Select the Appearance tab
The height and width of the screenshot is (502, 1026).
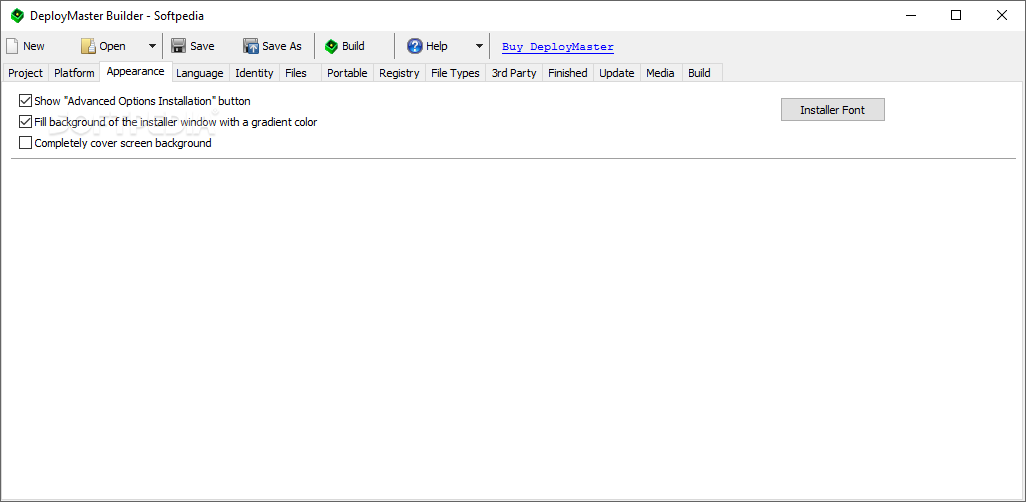click(x=135, y=71)
